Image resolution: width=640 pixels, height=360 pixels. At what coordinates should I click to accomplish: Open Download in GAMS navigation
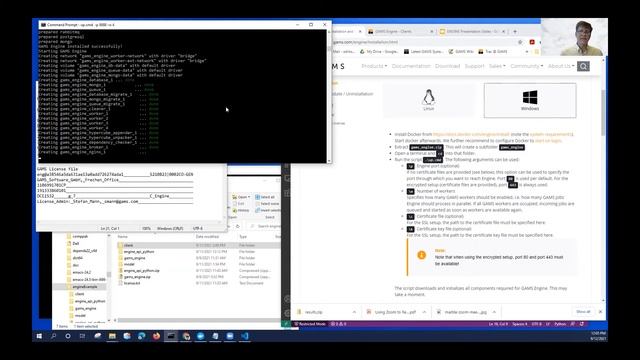coord(447,66)
